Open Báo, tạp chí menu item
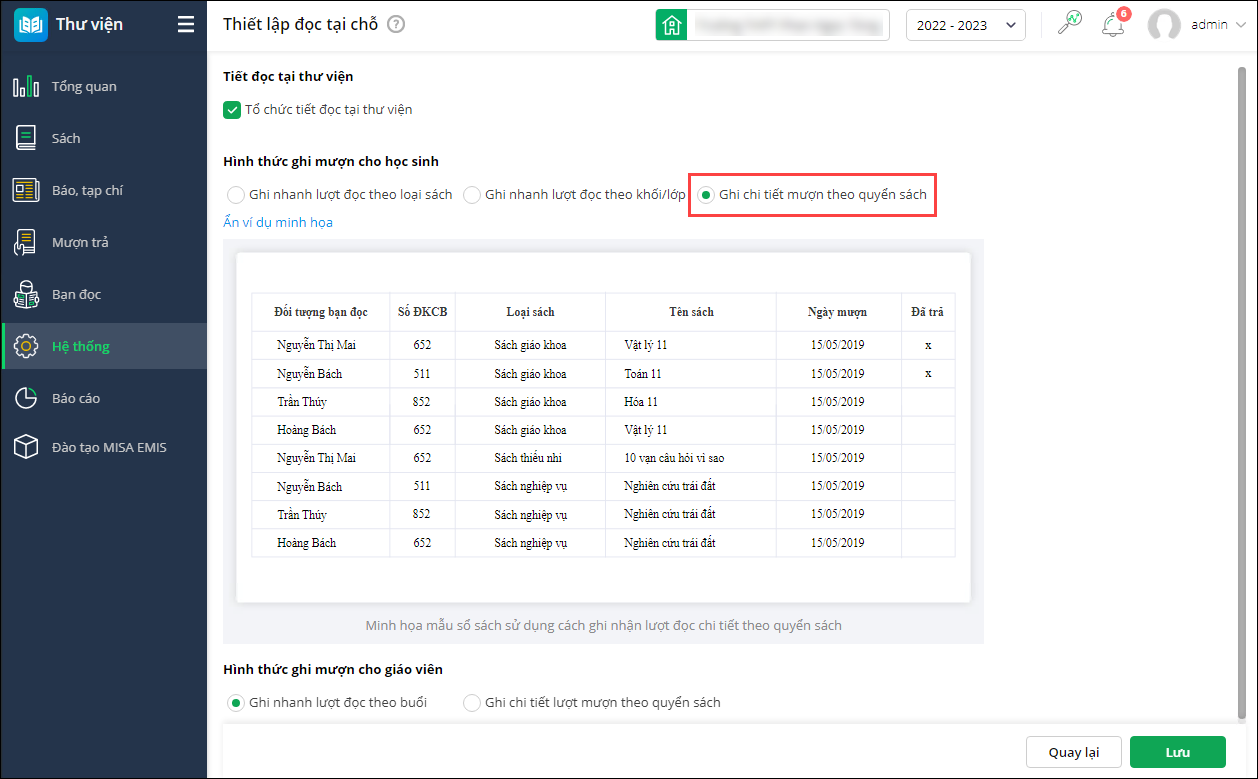1258x779 pixels. click(104, 190)
